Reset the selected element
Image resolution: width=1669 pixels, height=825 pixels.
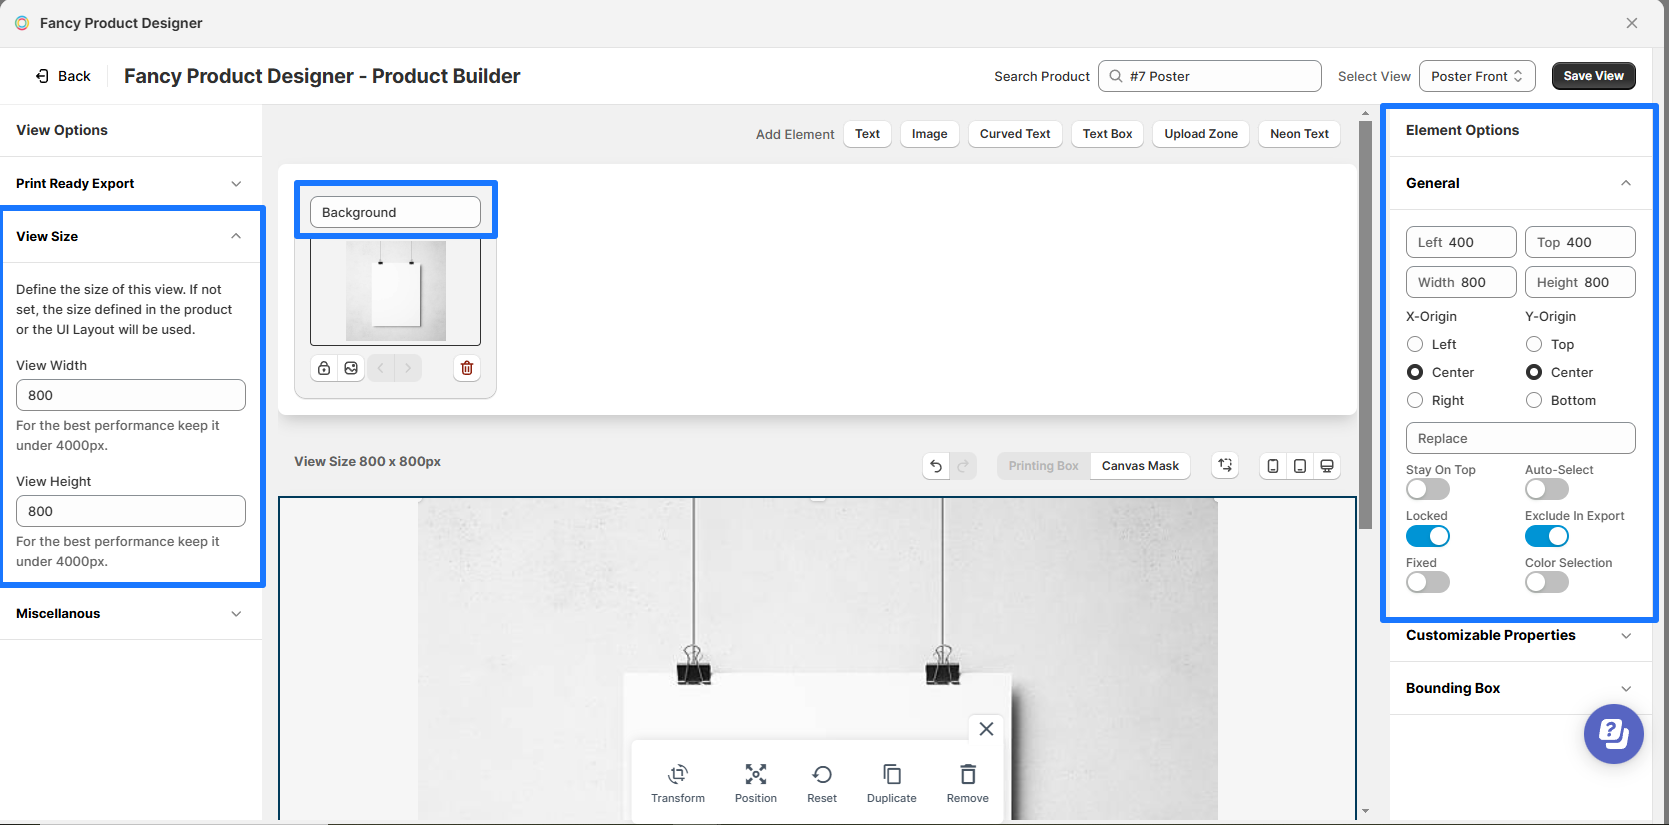tap(822, 783)
